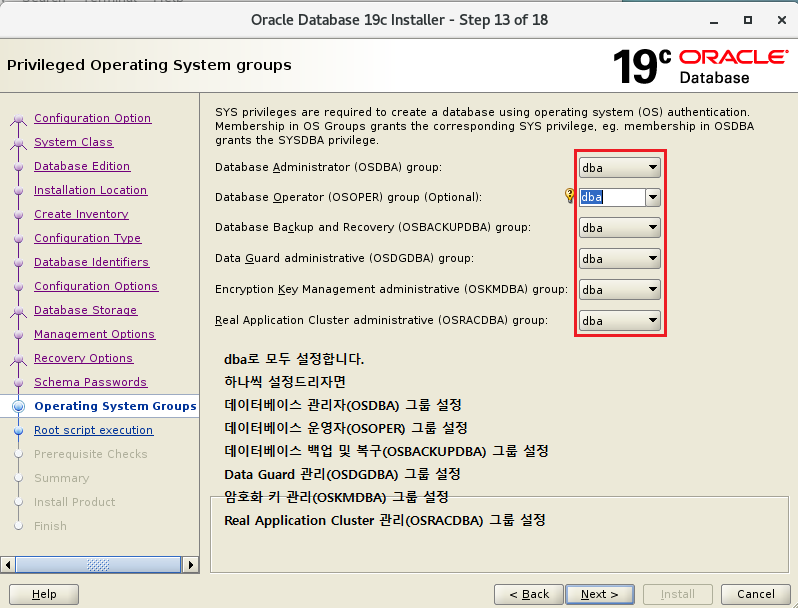Viewport: 798px width, 608px height.
Task: Go to Installation Location step
Action: coord(91,190)
